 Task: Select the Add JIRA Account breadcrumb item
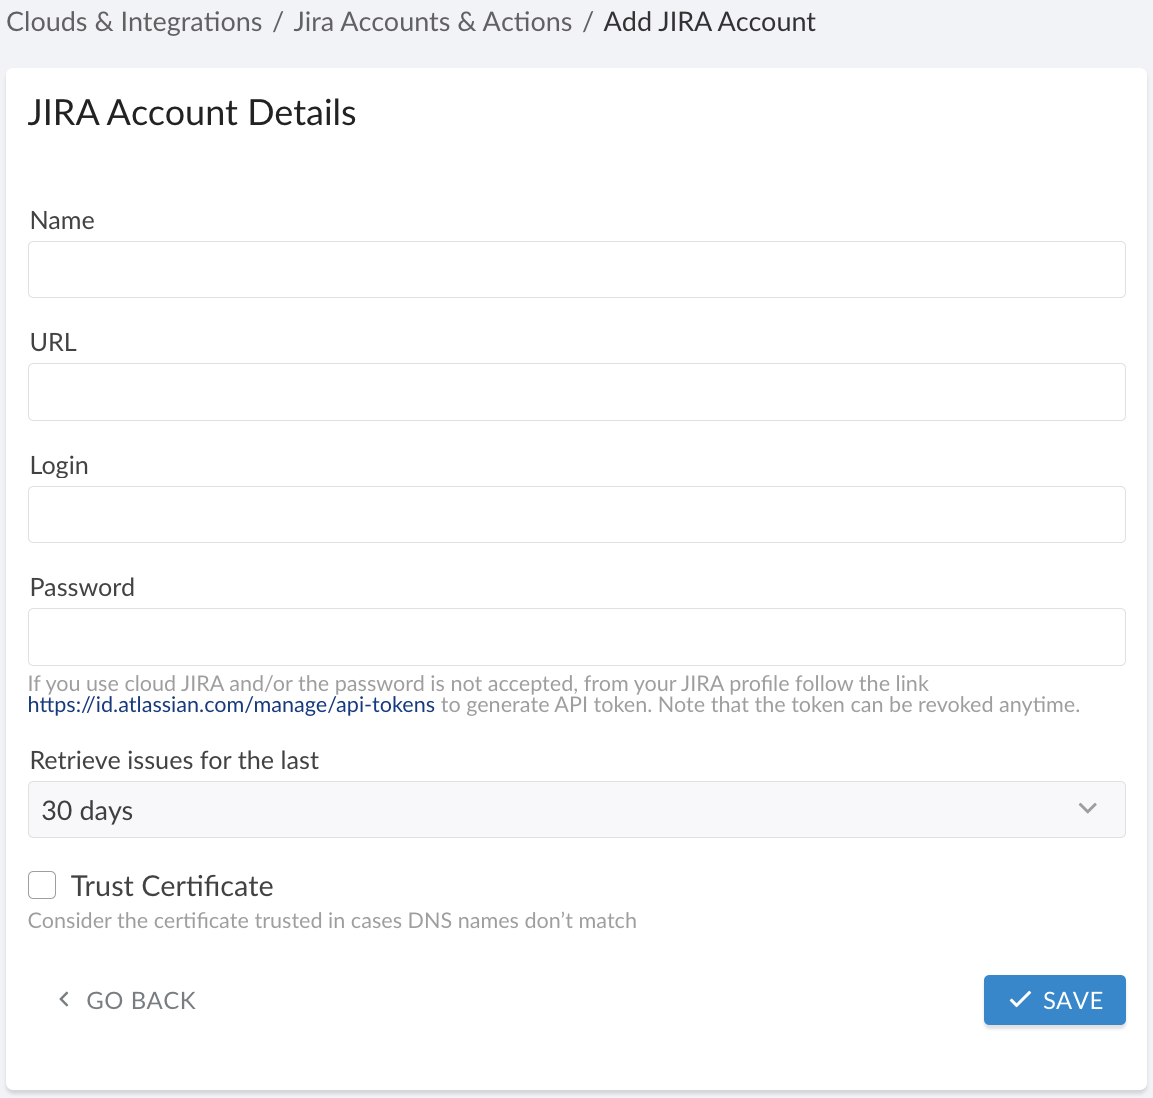pos(709,21)
